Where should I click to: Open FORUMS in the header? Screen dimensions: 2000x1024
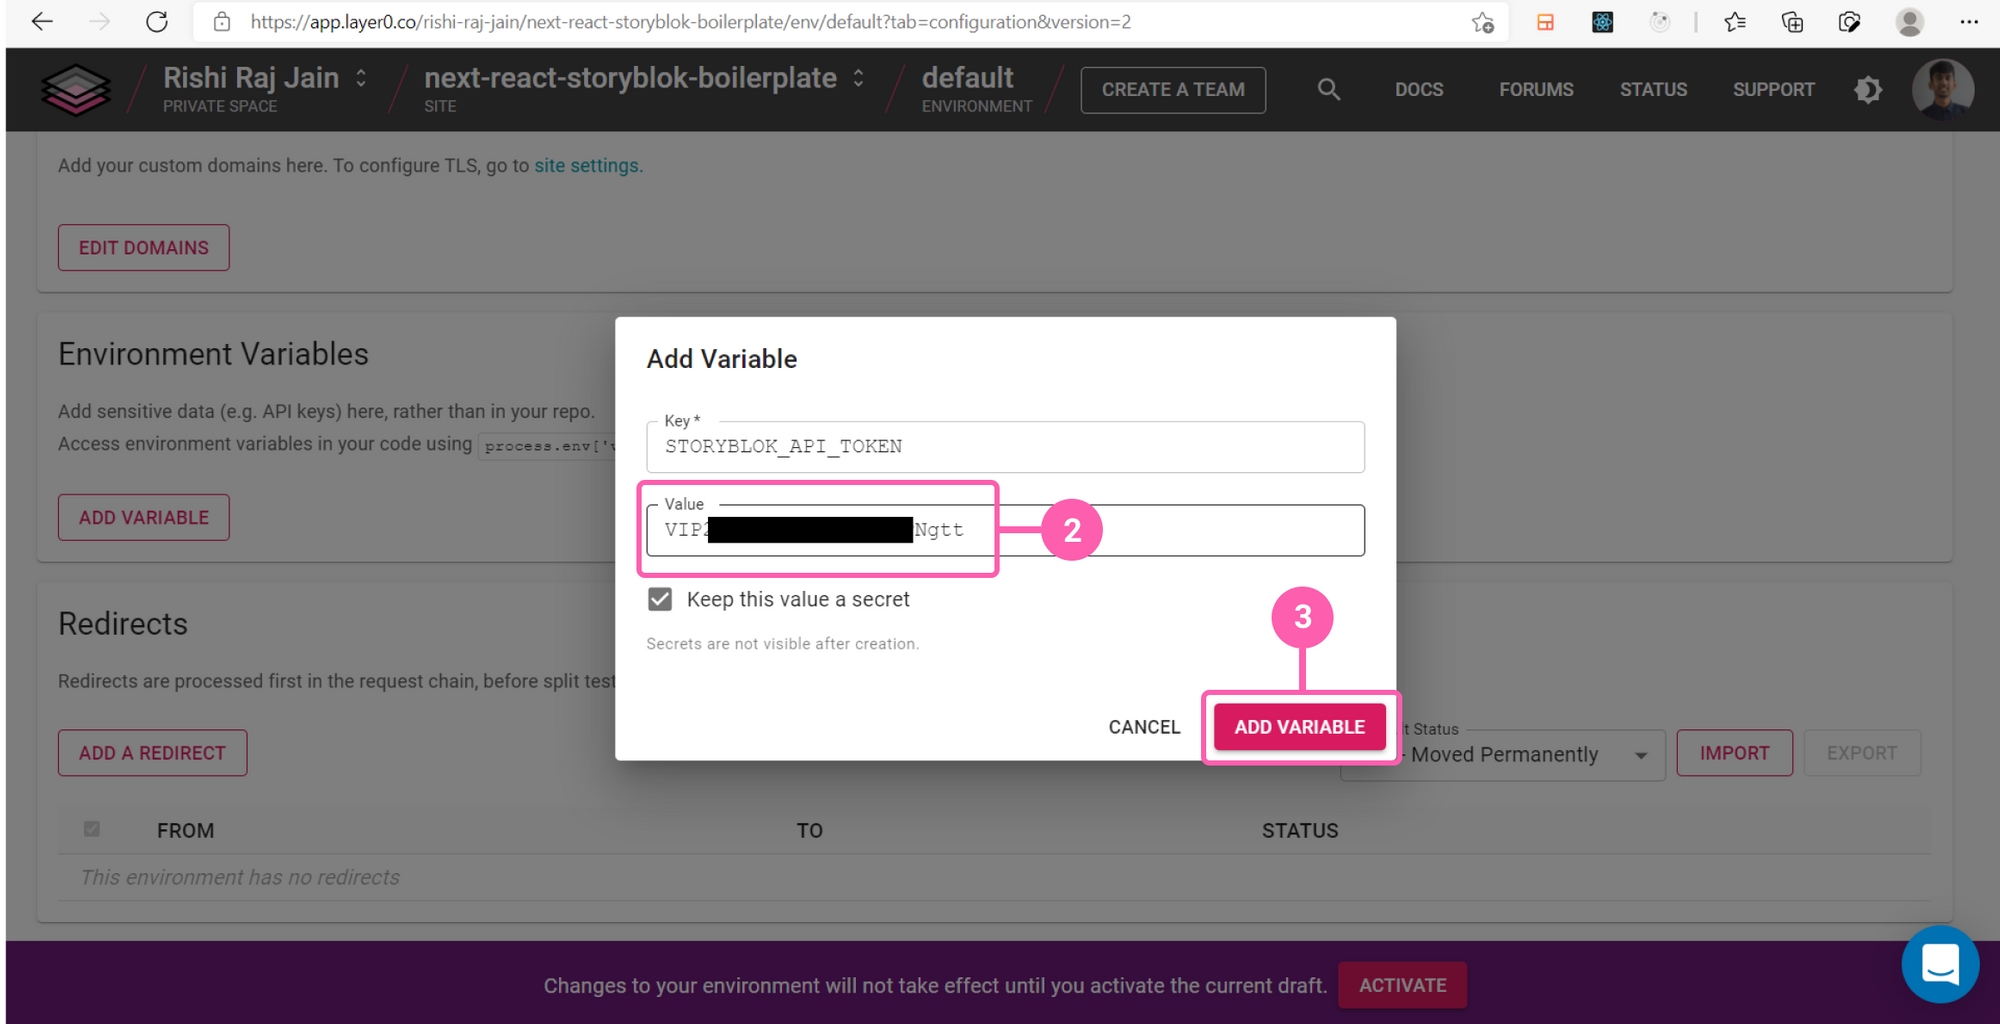[1536, 89]
